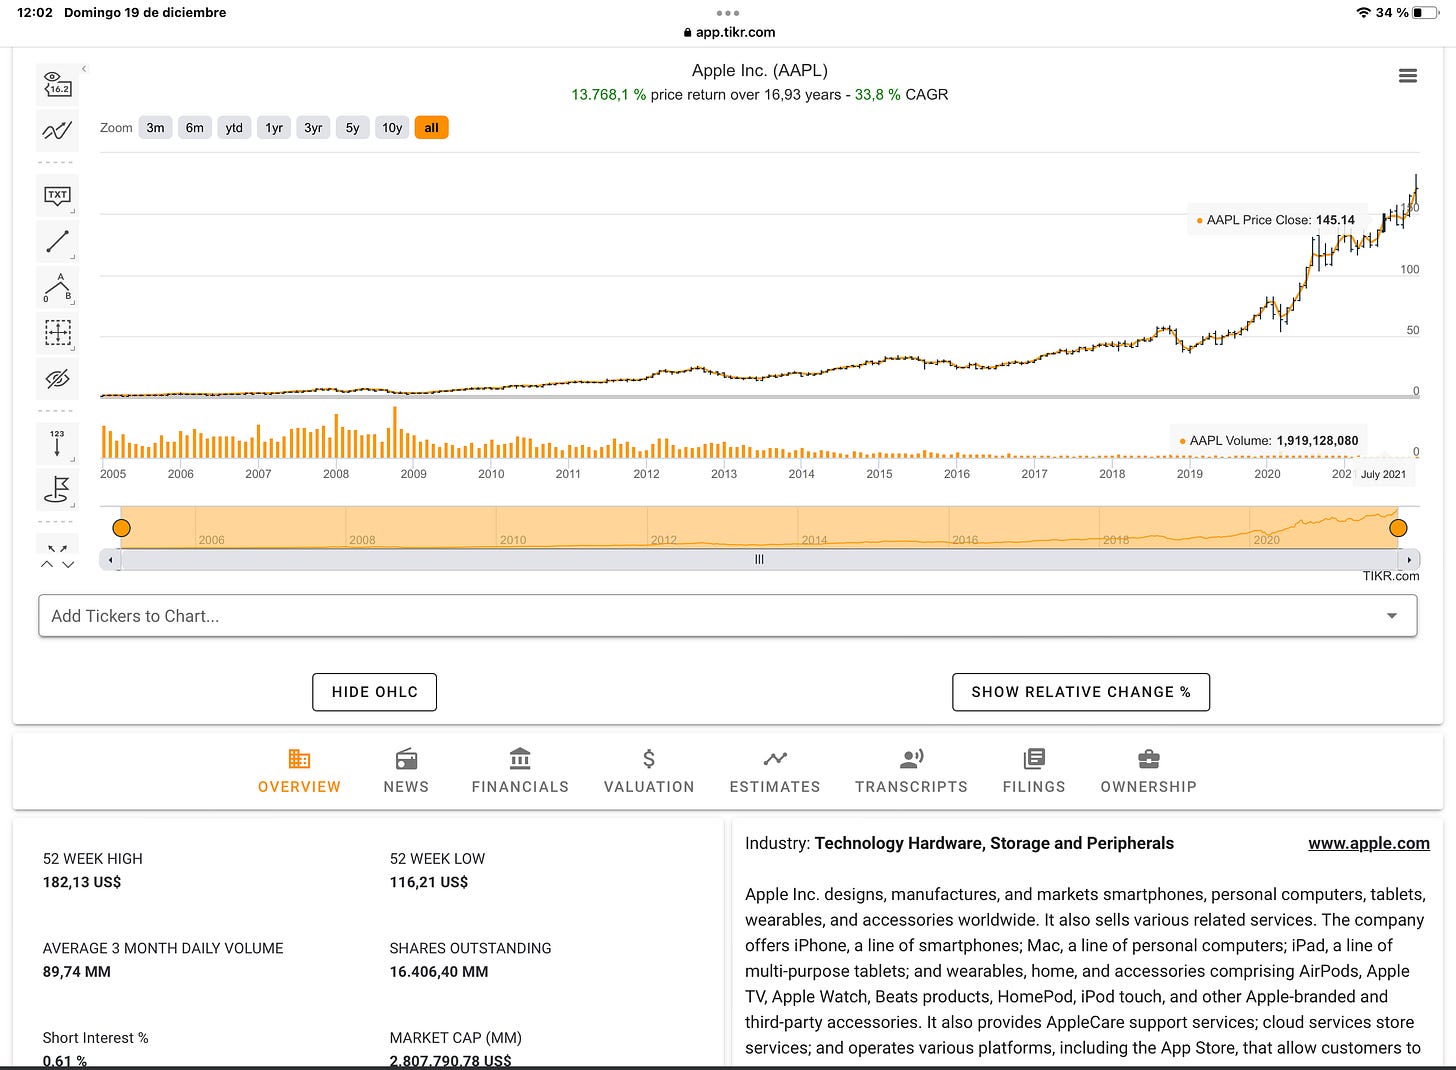Viewport: 1456px width, 1070px height.
Task: Set zoom range to 1yr
Action: (x=274, y=128)
